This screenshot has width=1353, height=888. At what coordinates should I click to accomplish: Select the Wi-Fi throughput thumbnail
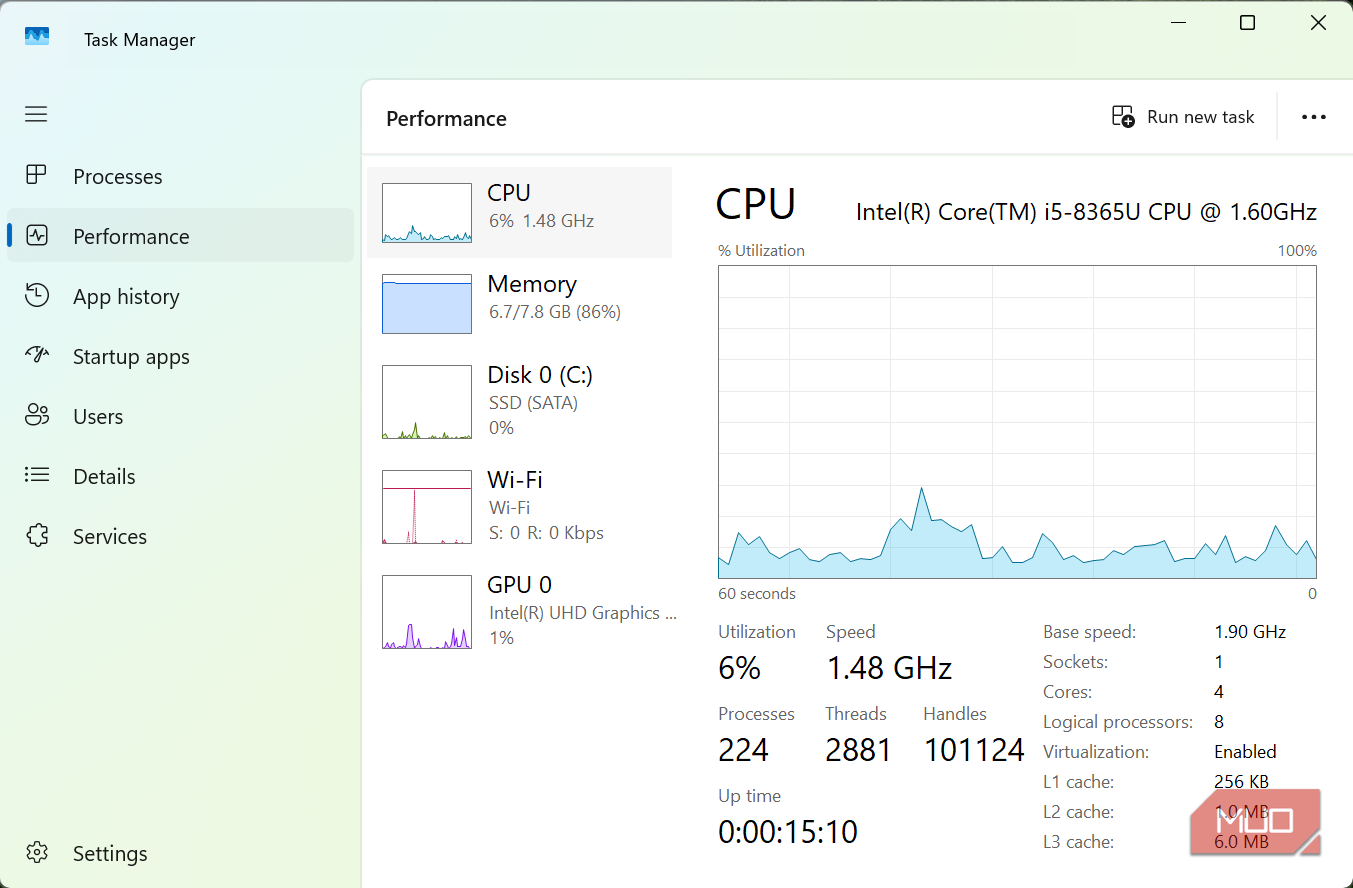tap(427, 507)
